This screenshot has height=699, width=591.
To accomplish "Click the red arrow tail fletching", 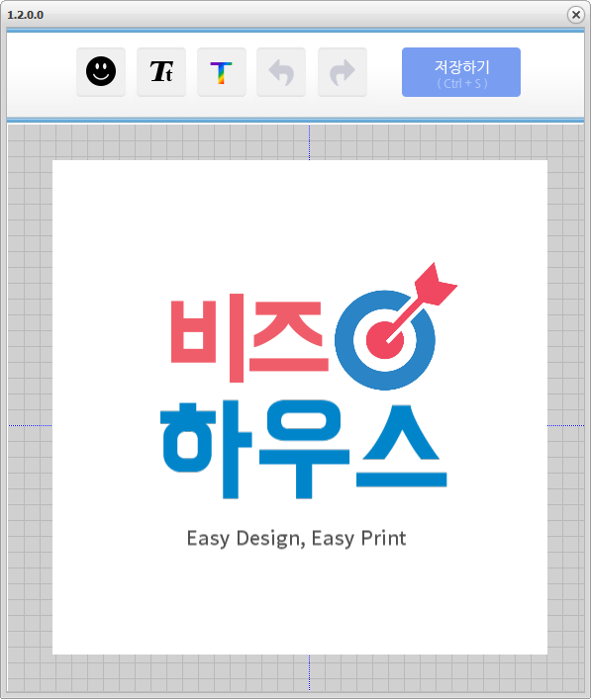I will pyautogui.click(x=436, y=284).
